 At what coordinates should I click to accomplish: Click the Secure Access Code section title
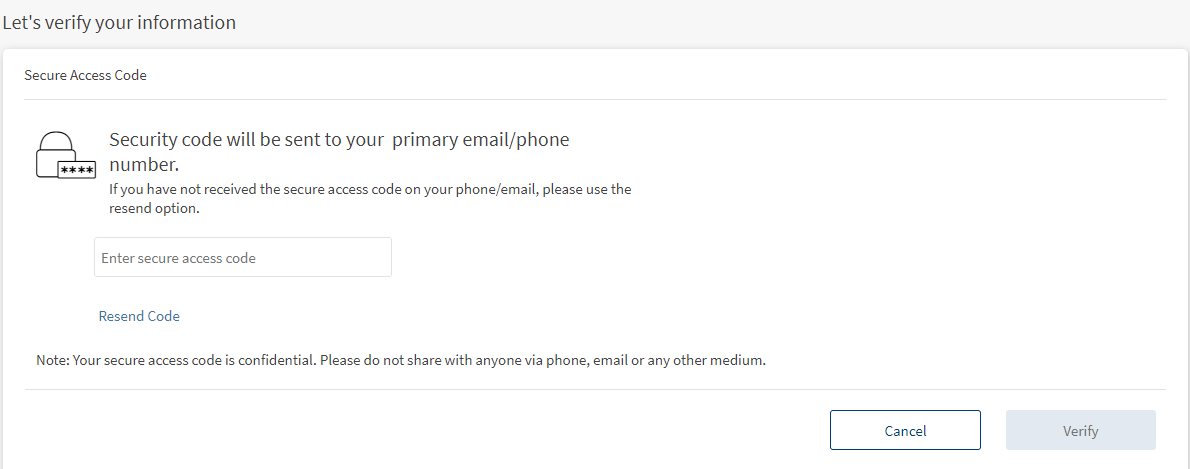pos(85,75)
